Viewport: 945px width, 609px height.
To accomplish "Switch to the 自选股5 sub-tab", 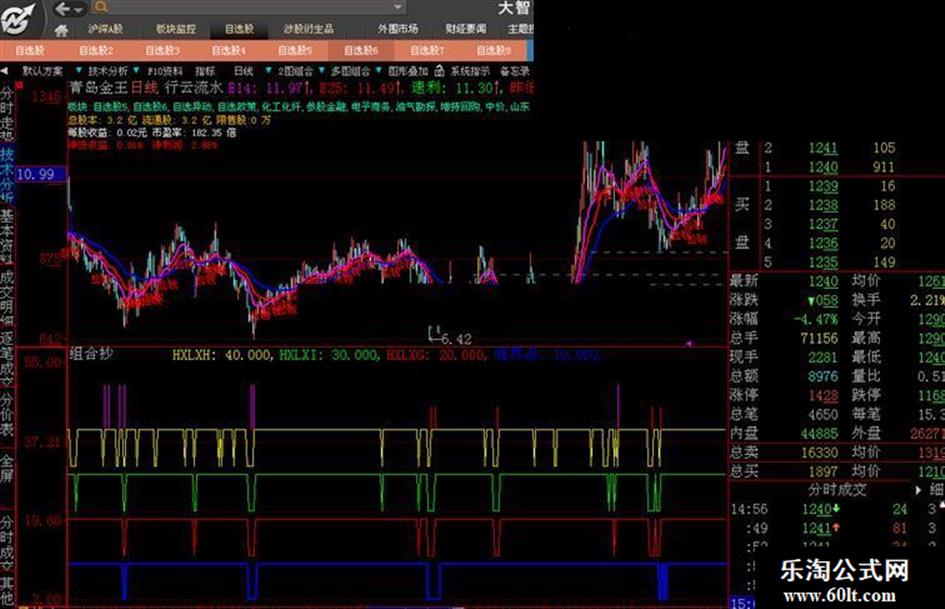I will [x=295, y=51].
